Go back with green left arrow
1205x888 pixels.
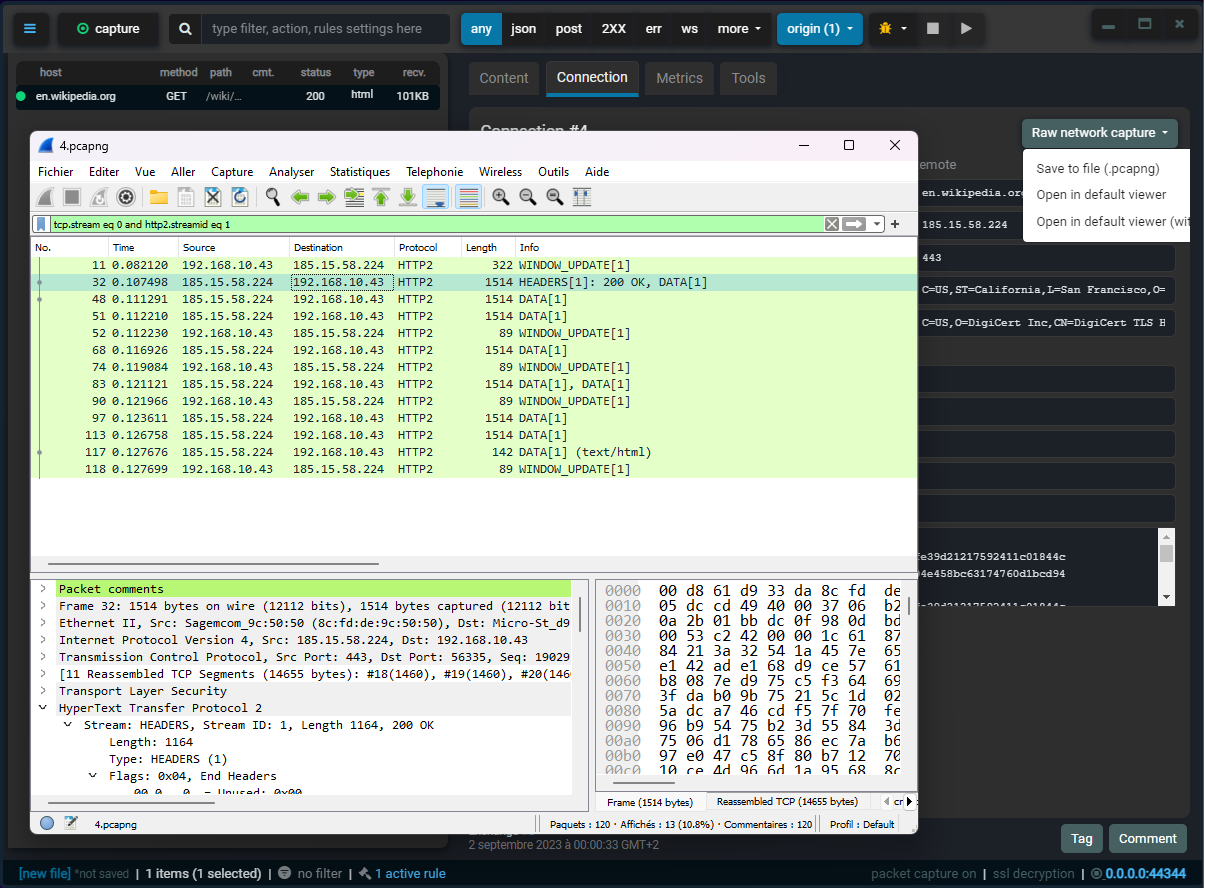300,197
